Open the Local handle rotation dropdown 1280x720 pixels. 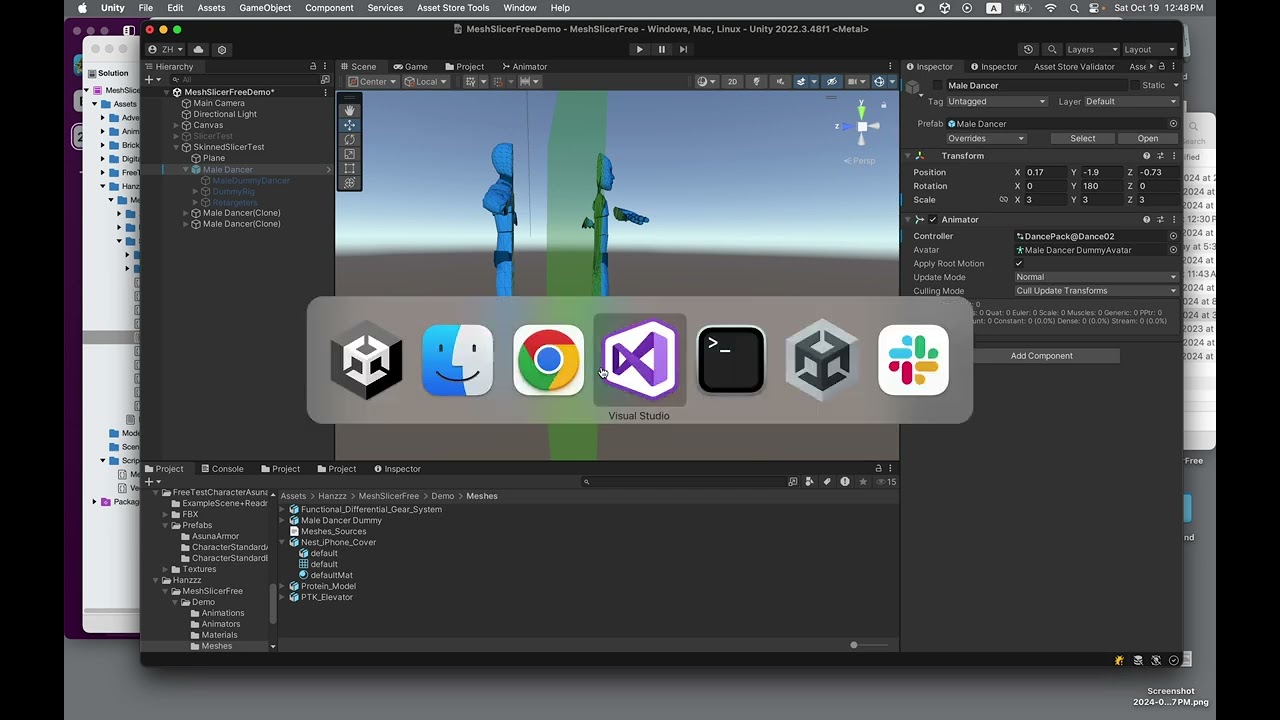point(425,82)
